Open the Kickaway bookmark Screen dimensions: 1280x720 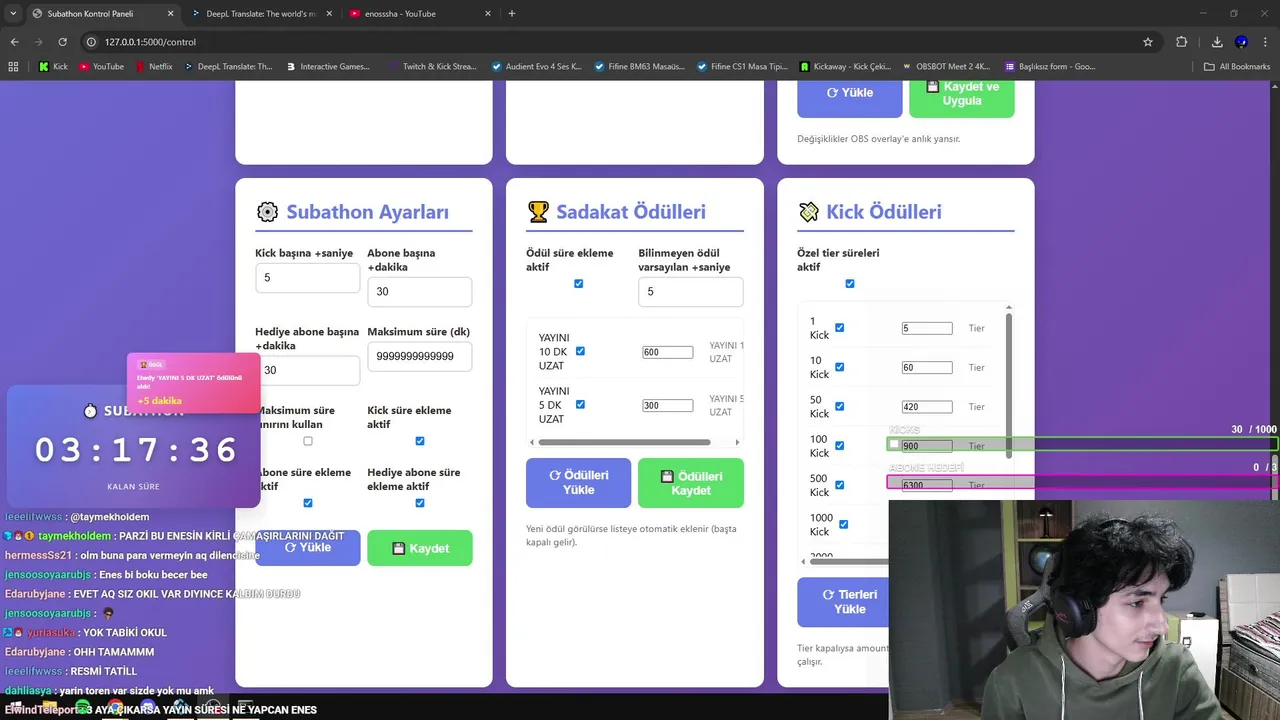[x=845, y=67]
